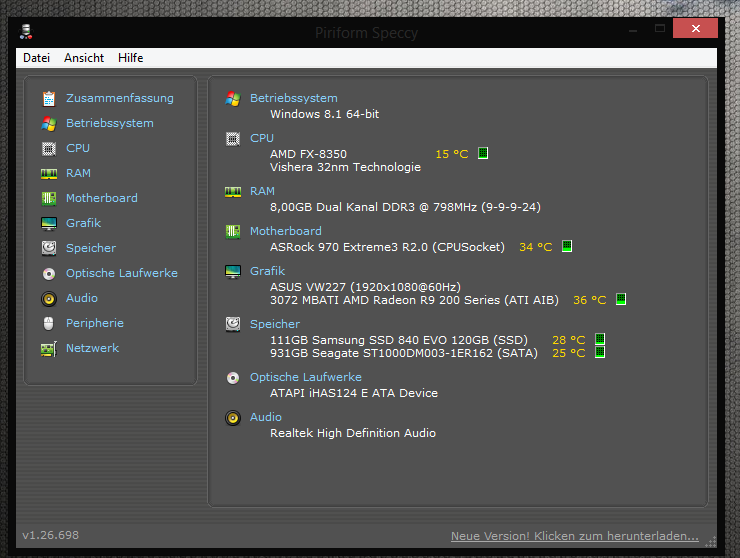Click the Zusammenfassung clipboard icon in sidebar
This screenshot has height=558, width=740.
[x=49, y=98]
